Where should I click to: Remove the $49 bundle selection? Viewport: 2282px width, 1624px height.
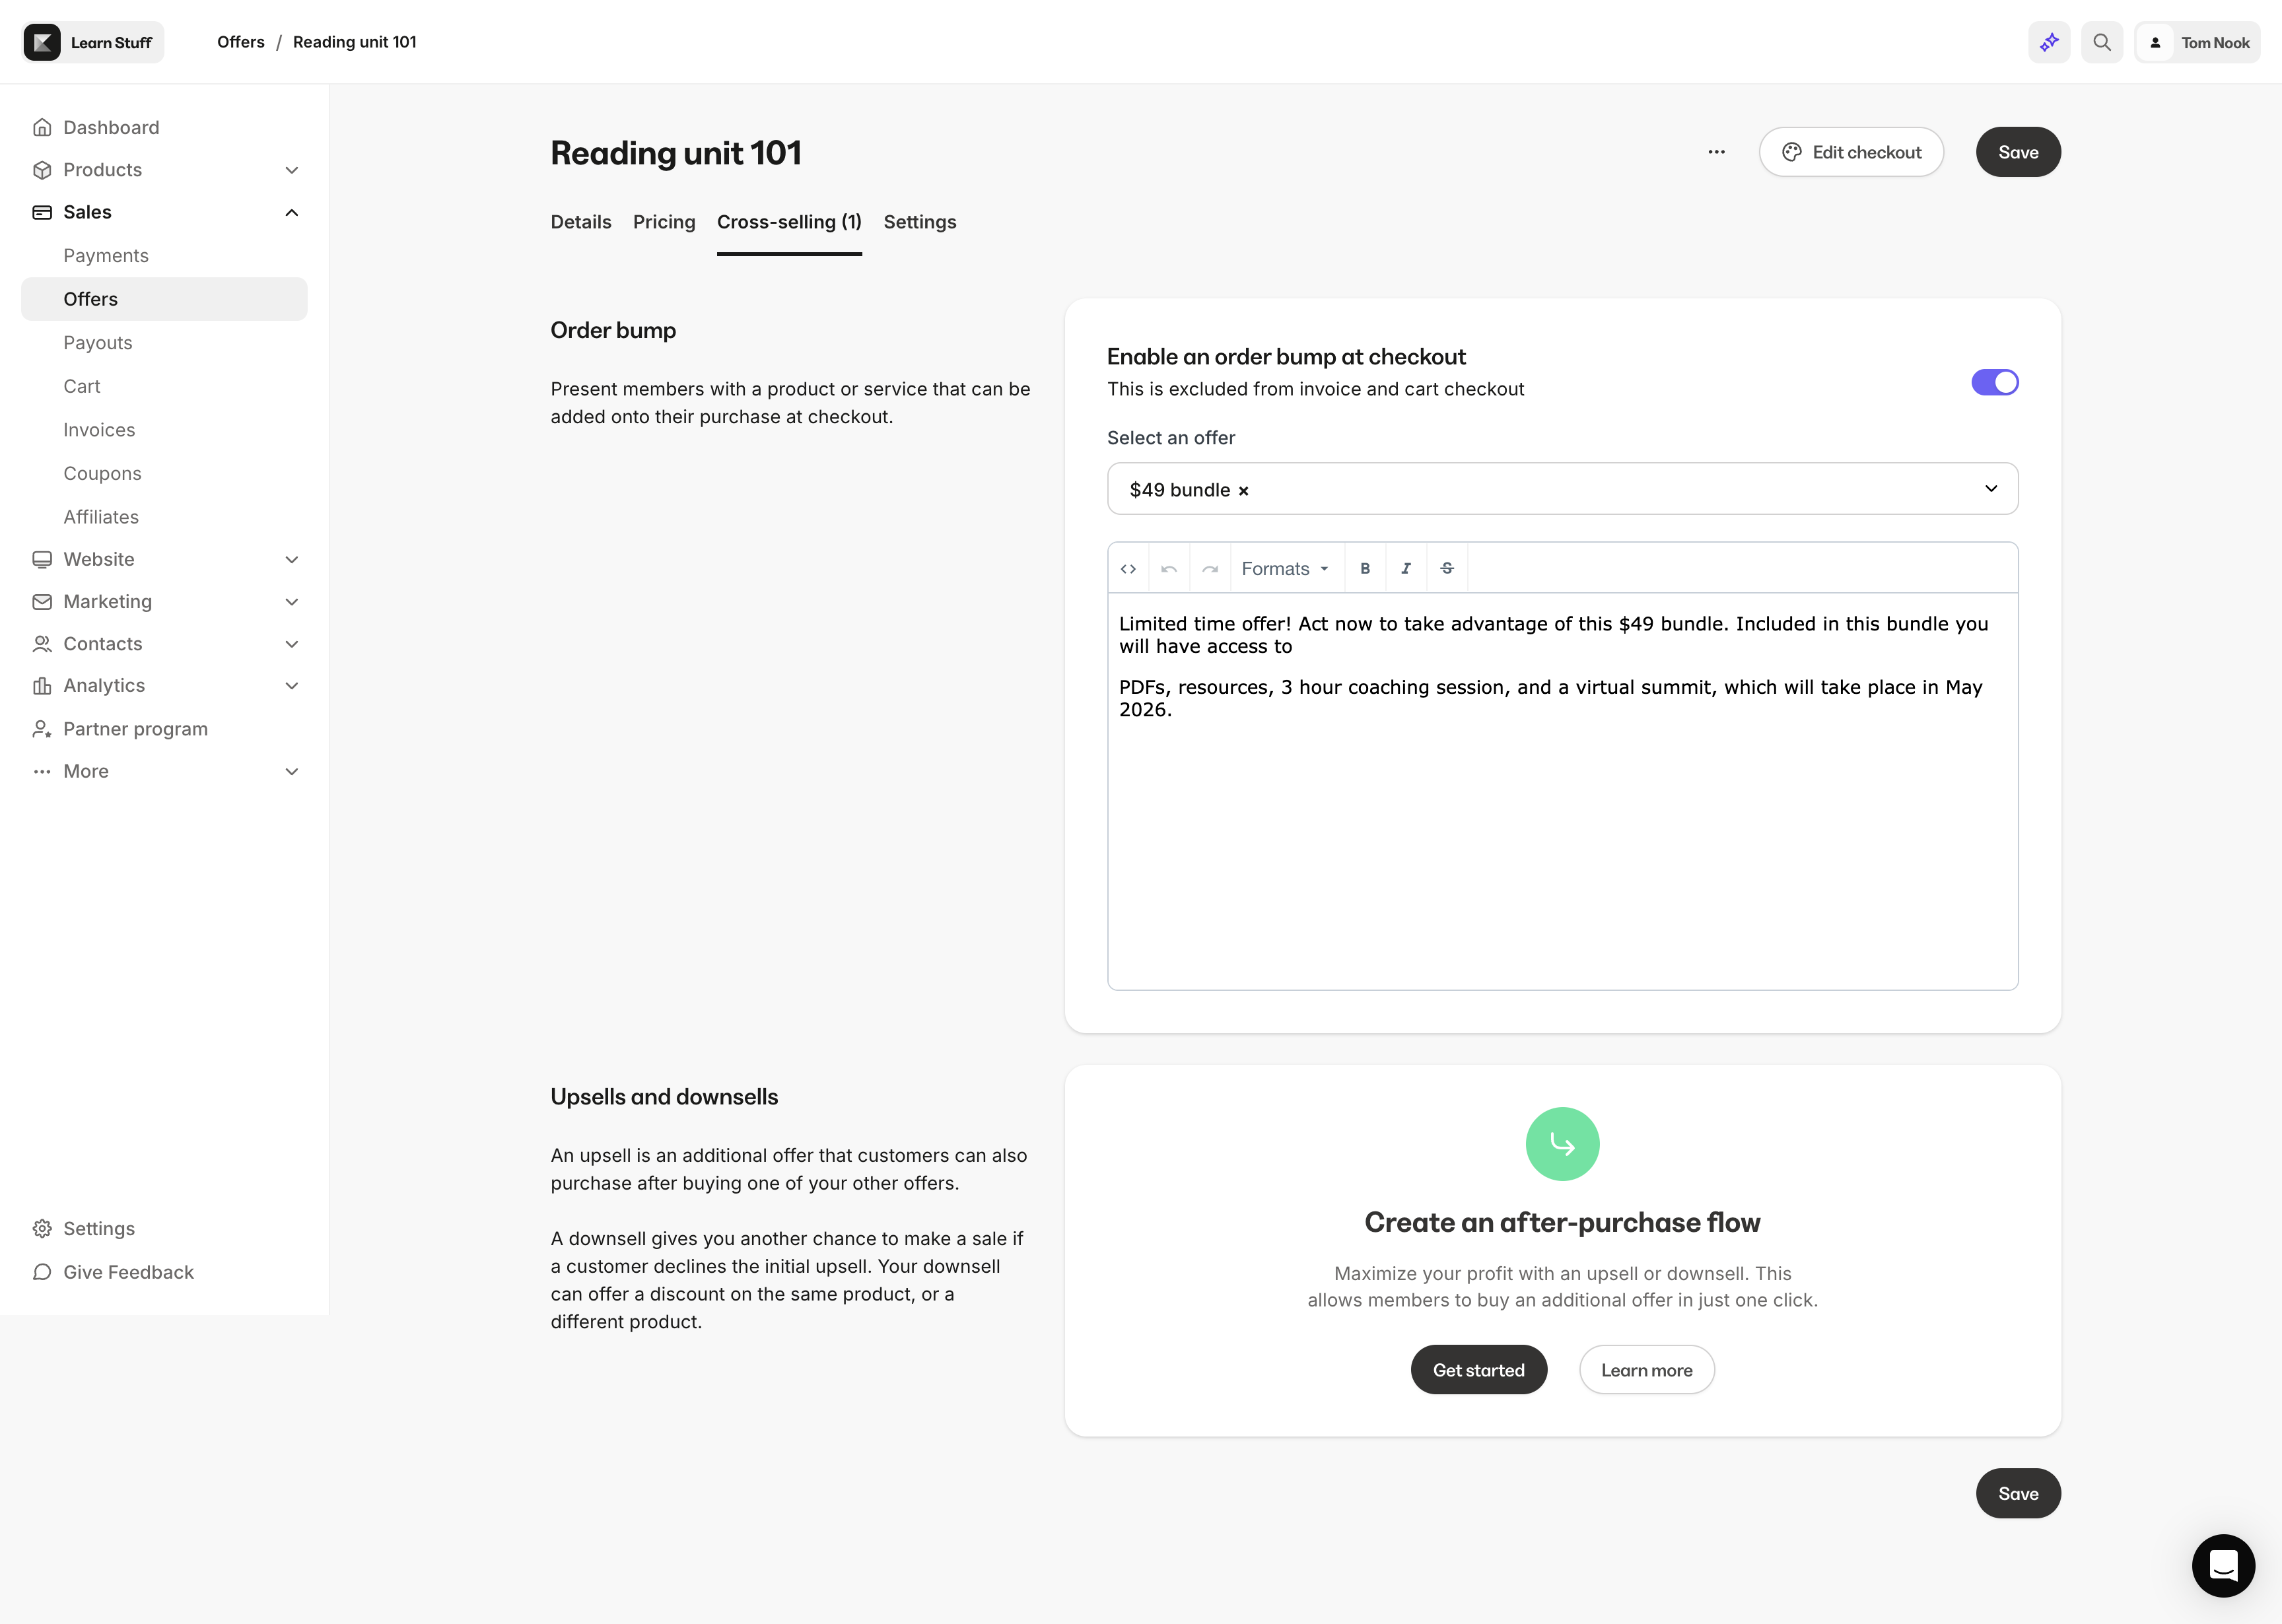pos(1243,491)
